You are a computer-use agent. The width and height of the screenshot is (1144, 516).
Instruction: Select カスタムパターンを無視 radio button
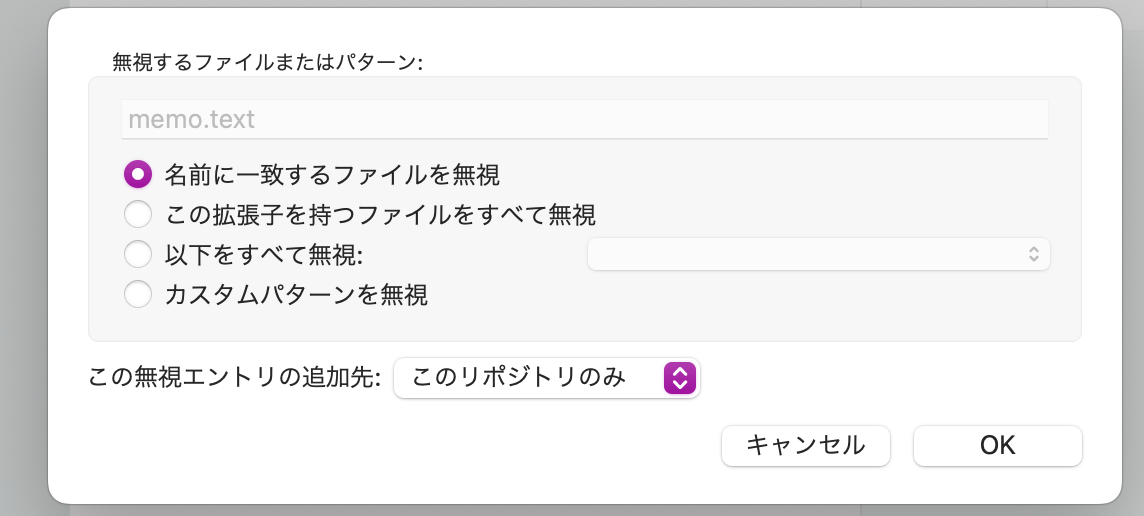[138, 295]
